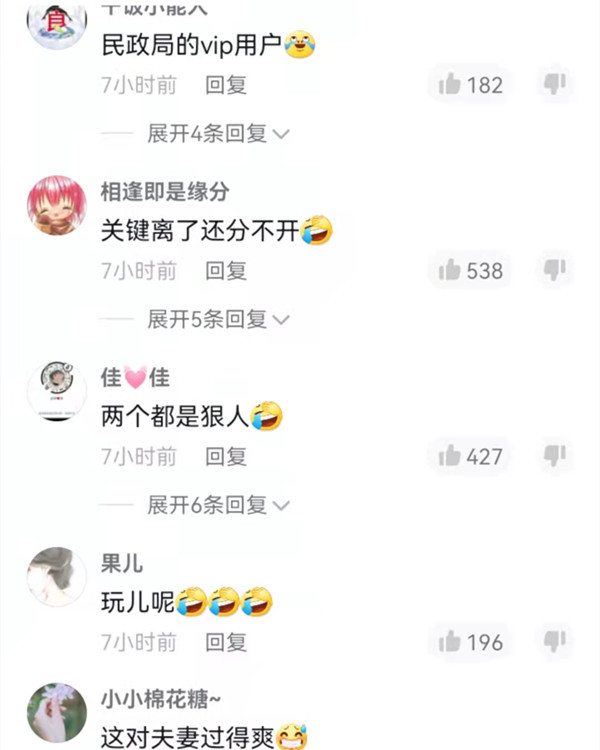
Task: Like the 玩儿呢 comment by 果儿
Action: point(470,642)
